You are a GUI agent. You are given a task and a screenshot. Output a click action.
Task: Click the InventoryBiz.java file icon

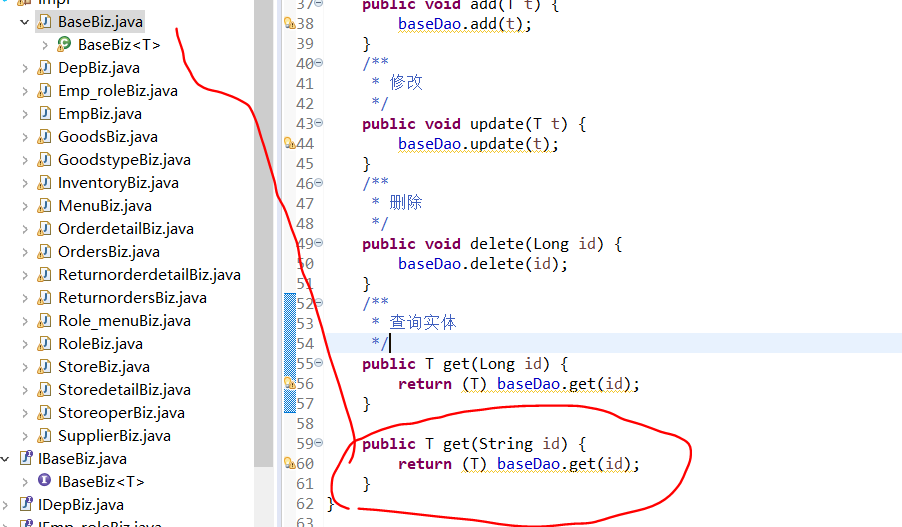(44, 183)
